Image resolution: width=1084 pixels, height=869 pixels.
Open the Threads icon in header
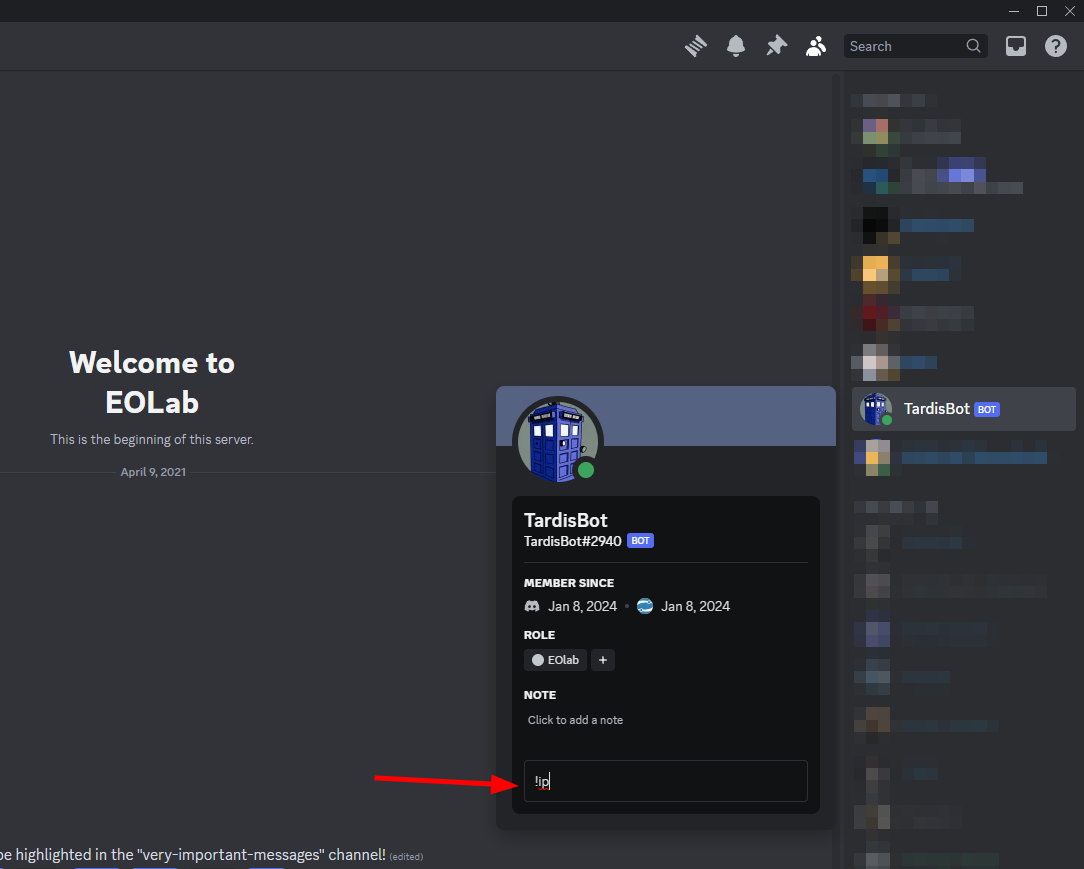696,46
